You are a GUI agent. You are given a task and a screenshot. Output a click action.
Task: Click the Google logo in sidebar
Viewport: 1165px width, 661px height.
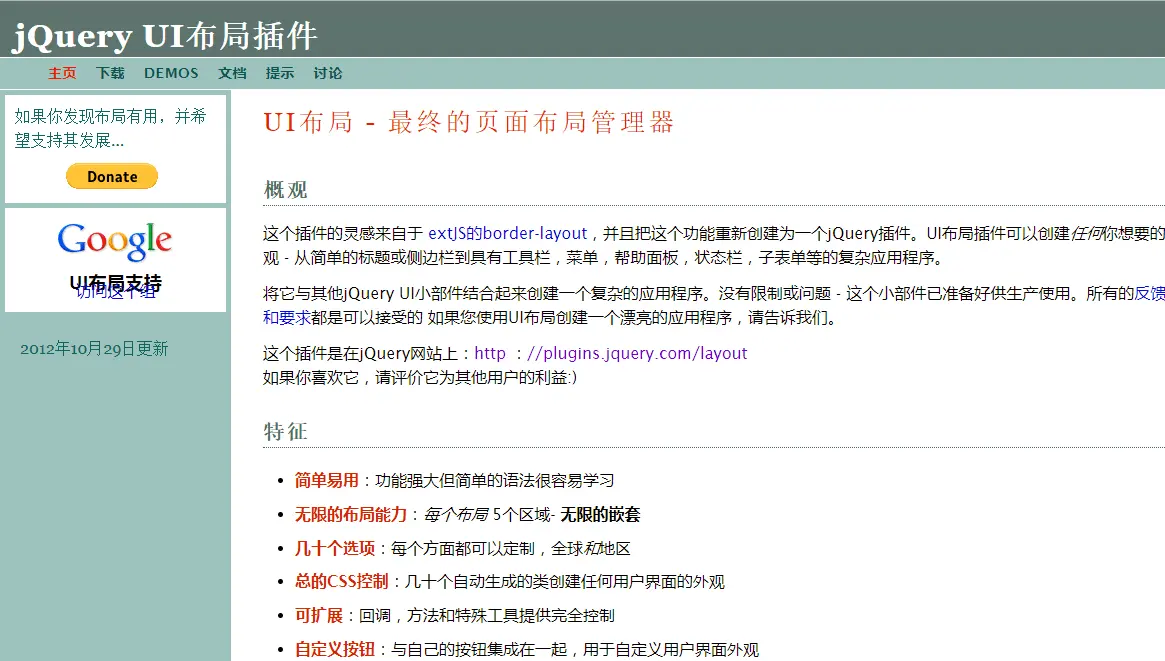115,241
